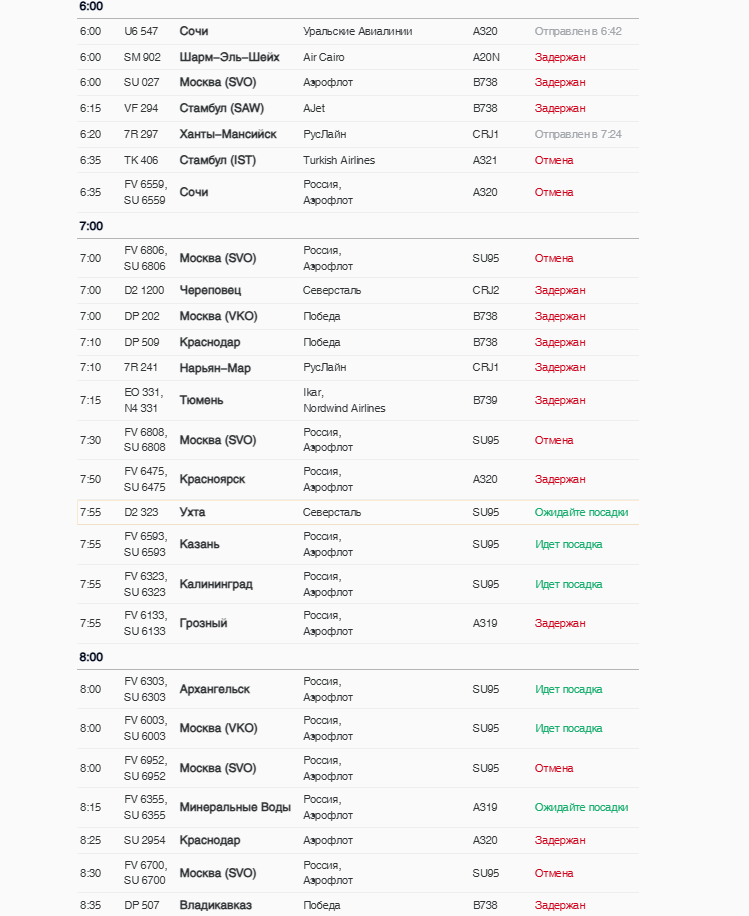Open the Шарм–Эль–Шейх flight destination

(x=229, y=57)
